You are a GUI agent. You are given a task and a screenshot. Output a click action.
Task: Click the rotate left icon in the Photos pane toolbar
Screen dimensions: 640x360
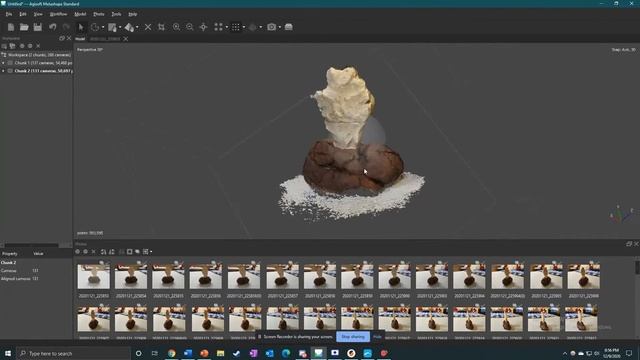[103, 252]
